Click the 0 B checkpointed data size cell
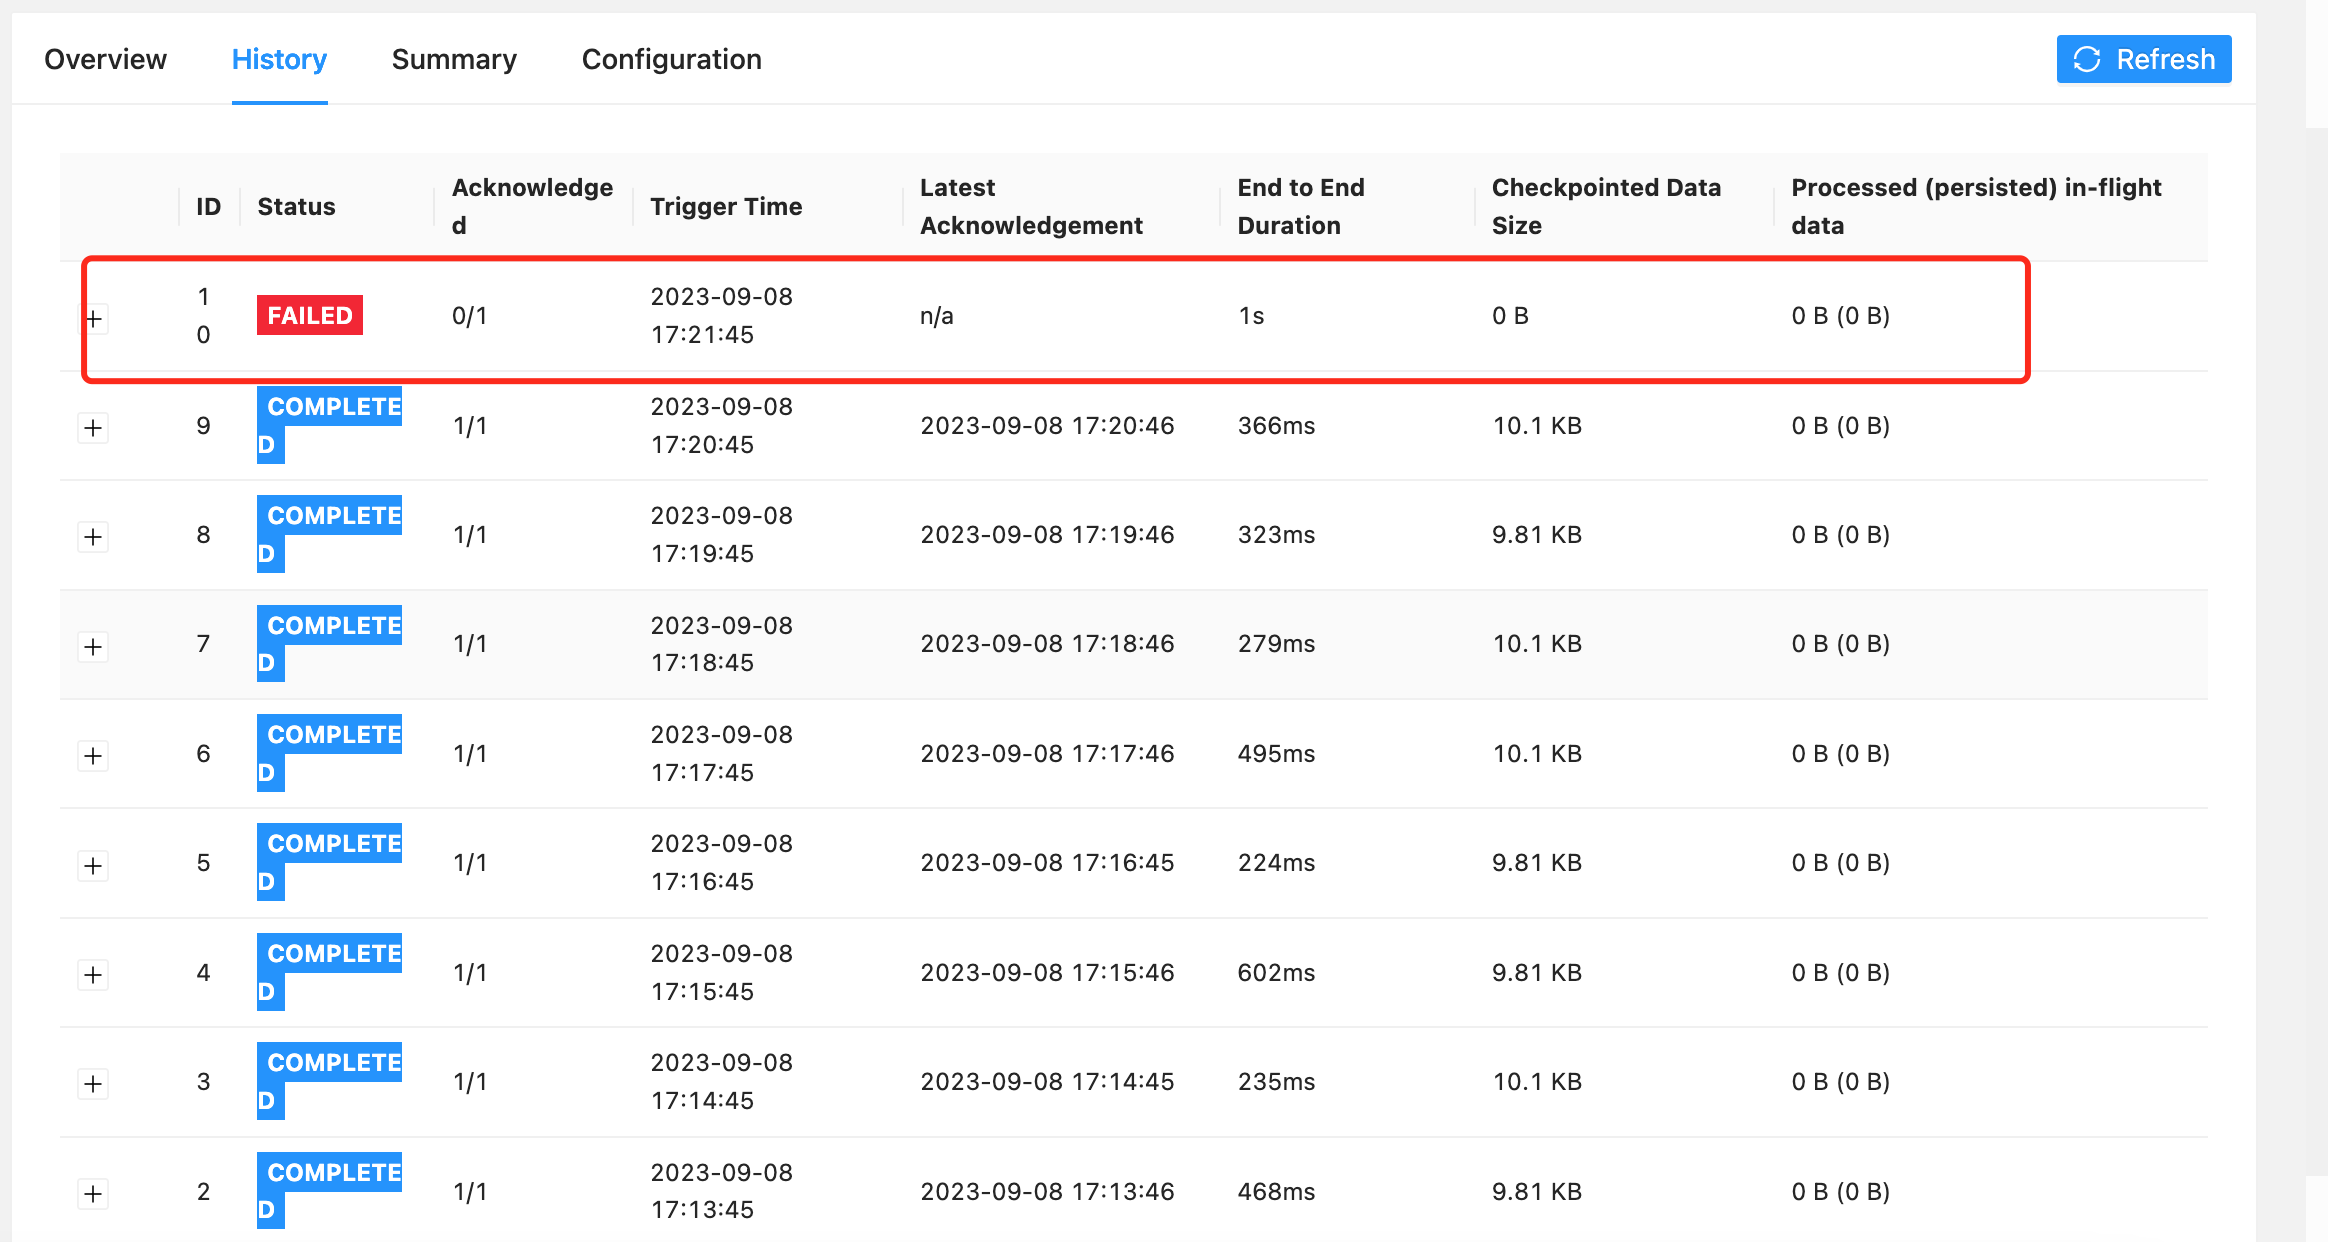 [1510, 316]
